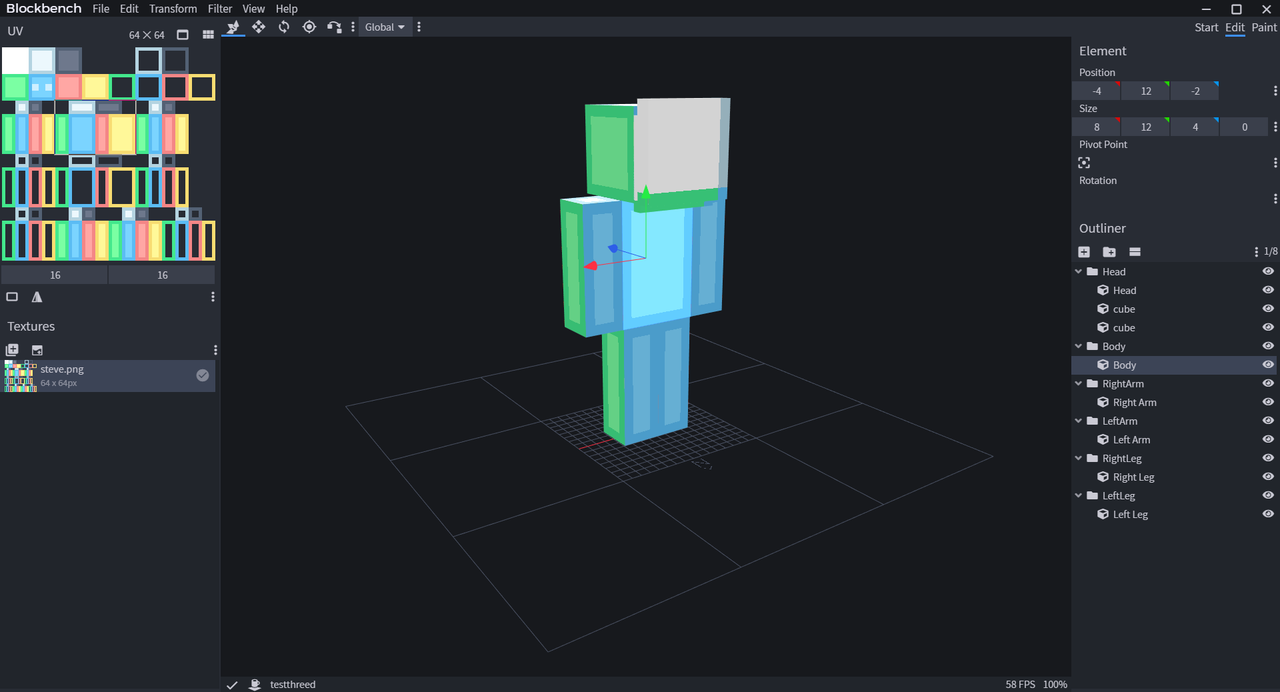Open the Transform menu
1280x692 pixels.
click(173, 9)
